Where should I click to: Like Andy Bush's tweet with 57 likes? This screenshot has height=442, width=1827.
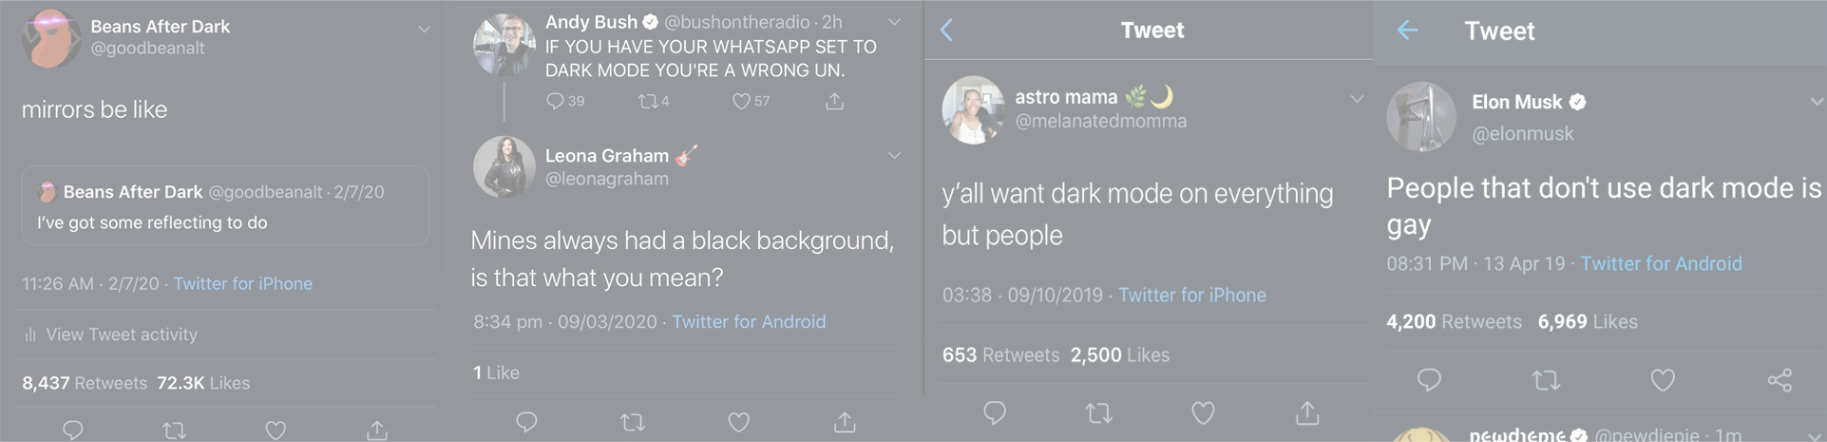[x=741, y=101]
